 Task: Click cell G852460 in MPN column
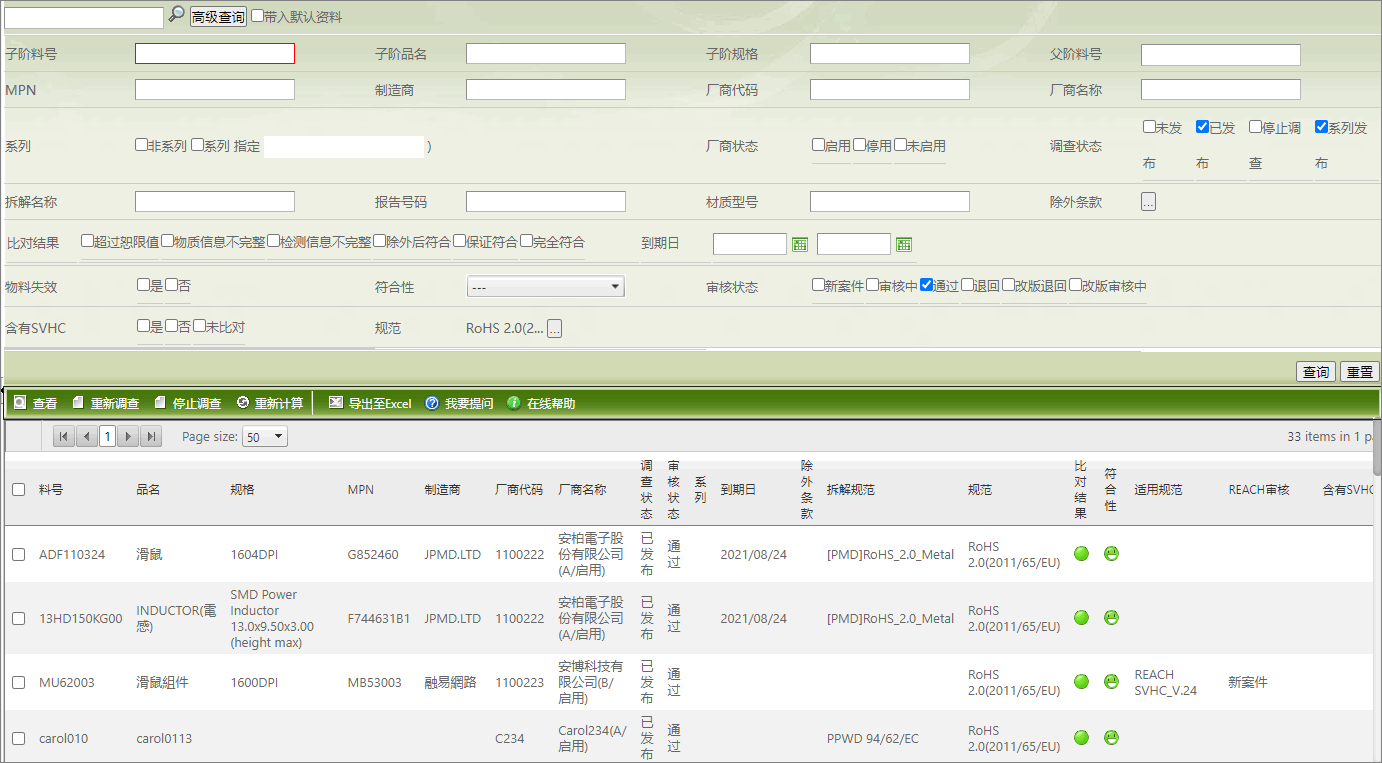(373, 554)
